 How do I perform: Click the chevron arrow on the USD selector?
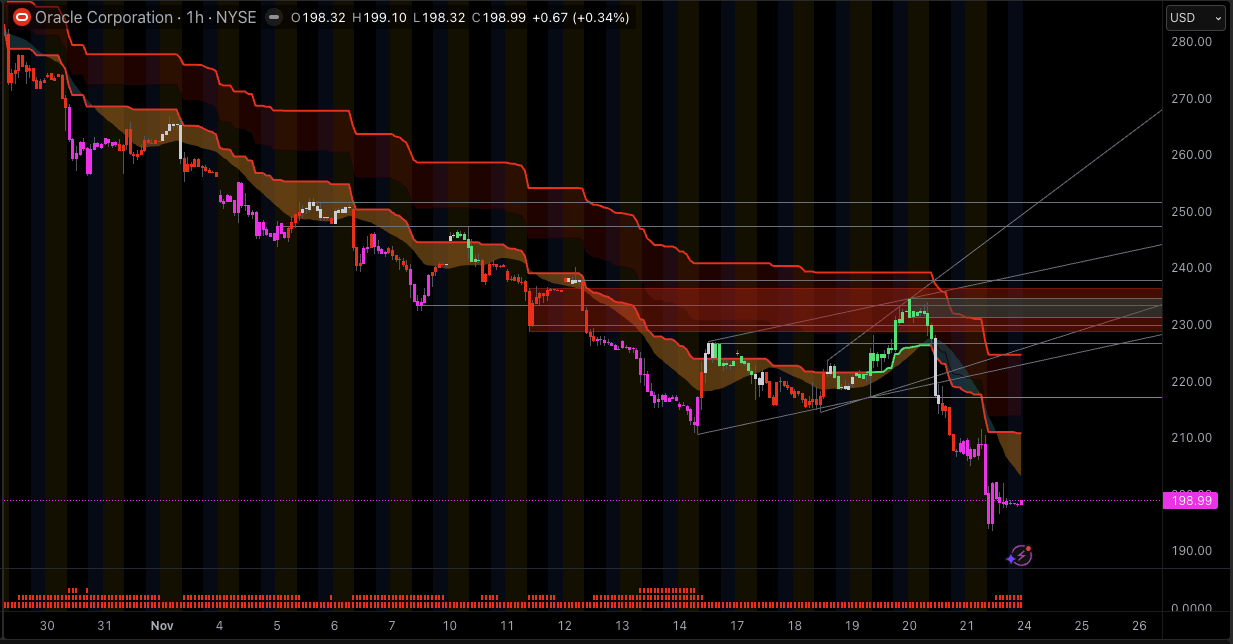pyautogui.click(x=1216, y=17)
